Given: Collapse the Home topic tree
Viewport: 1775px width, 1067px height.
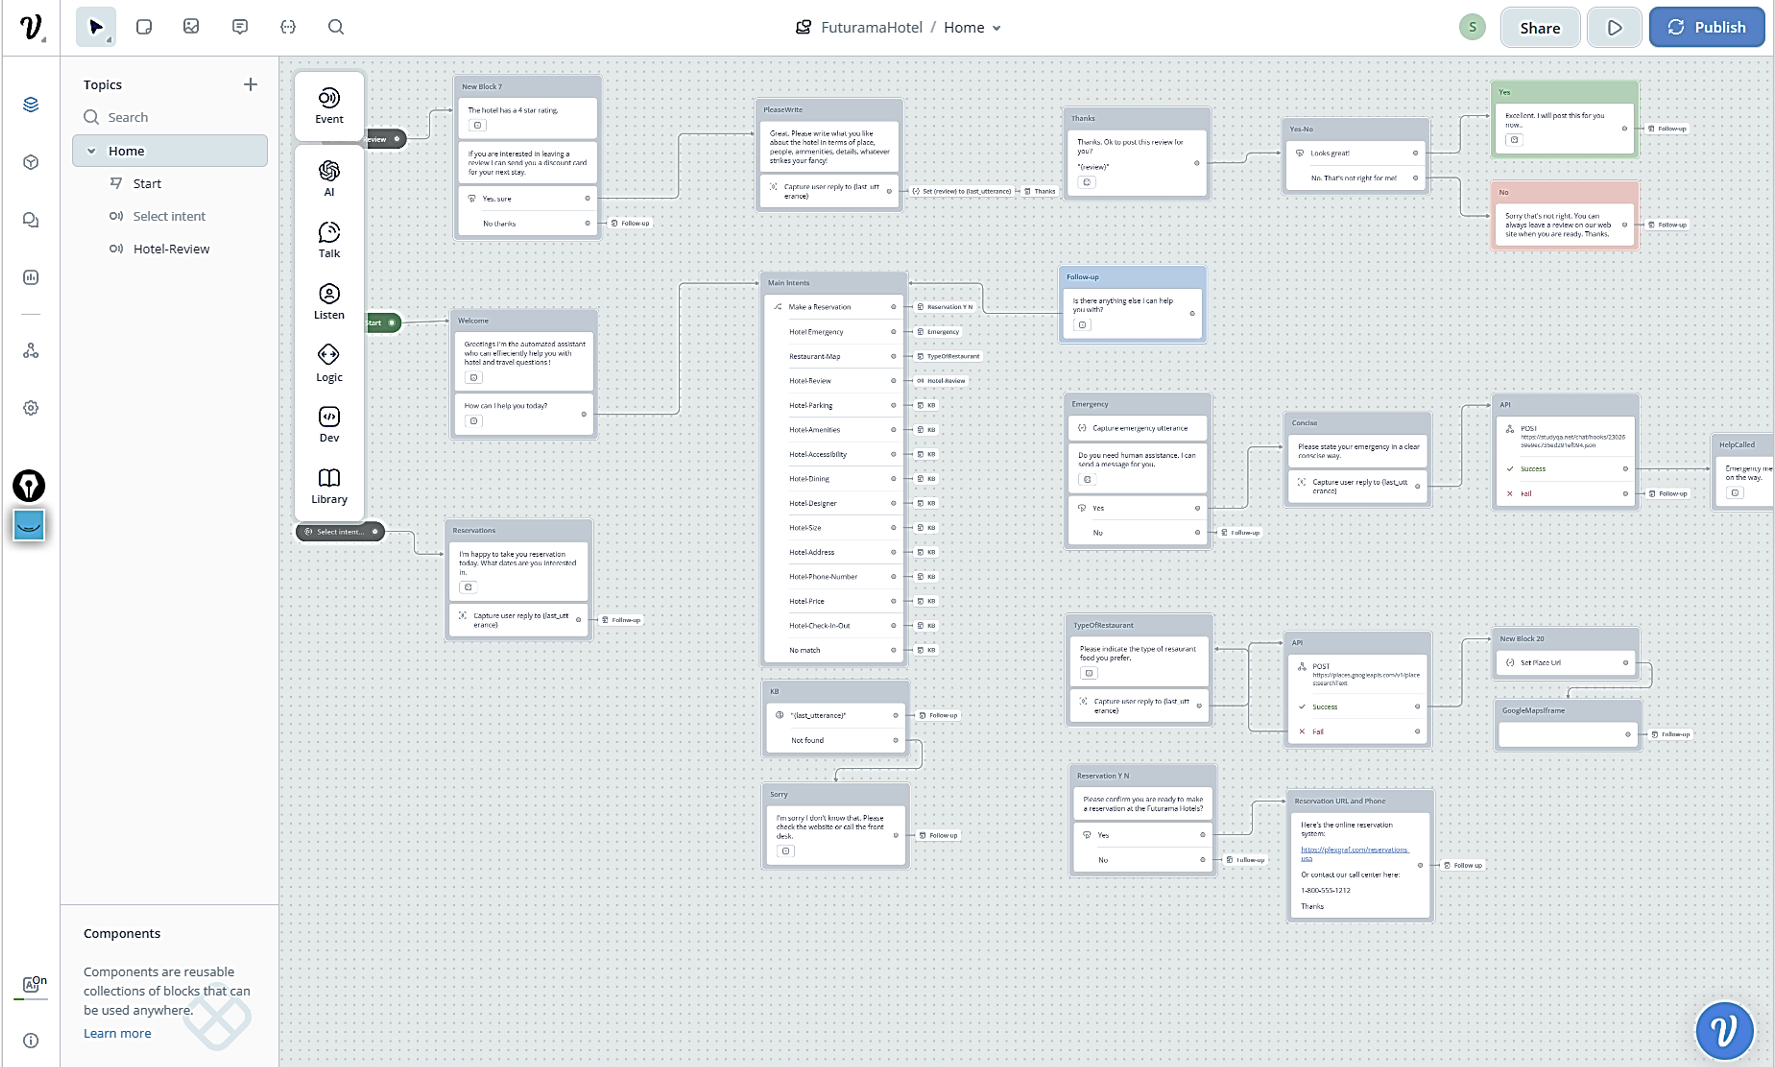Looking at the screenshot, I should (x=92, y=151).
